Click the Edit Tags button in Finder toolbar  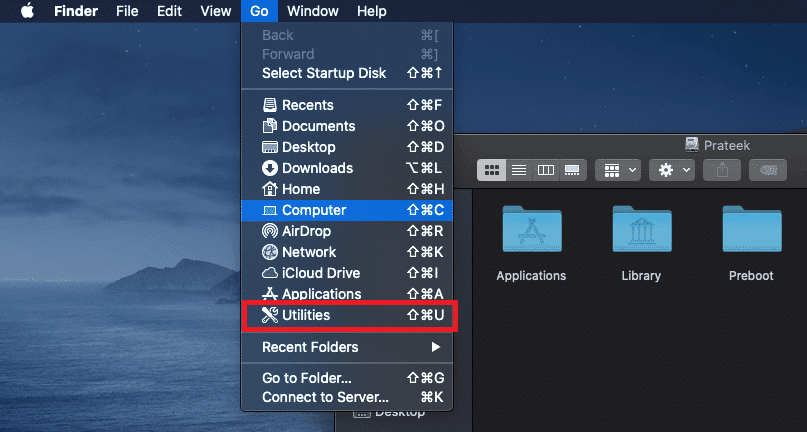768,170
